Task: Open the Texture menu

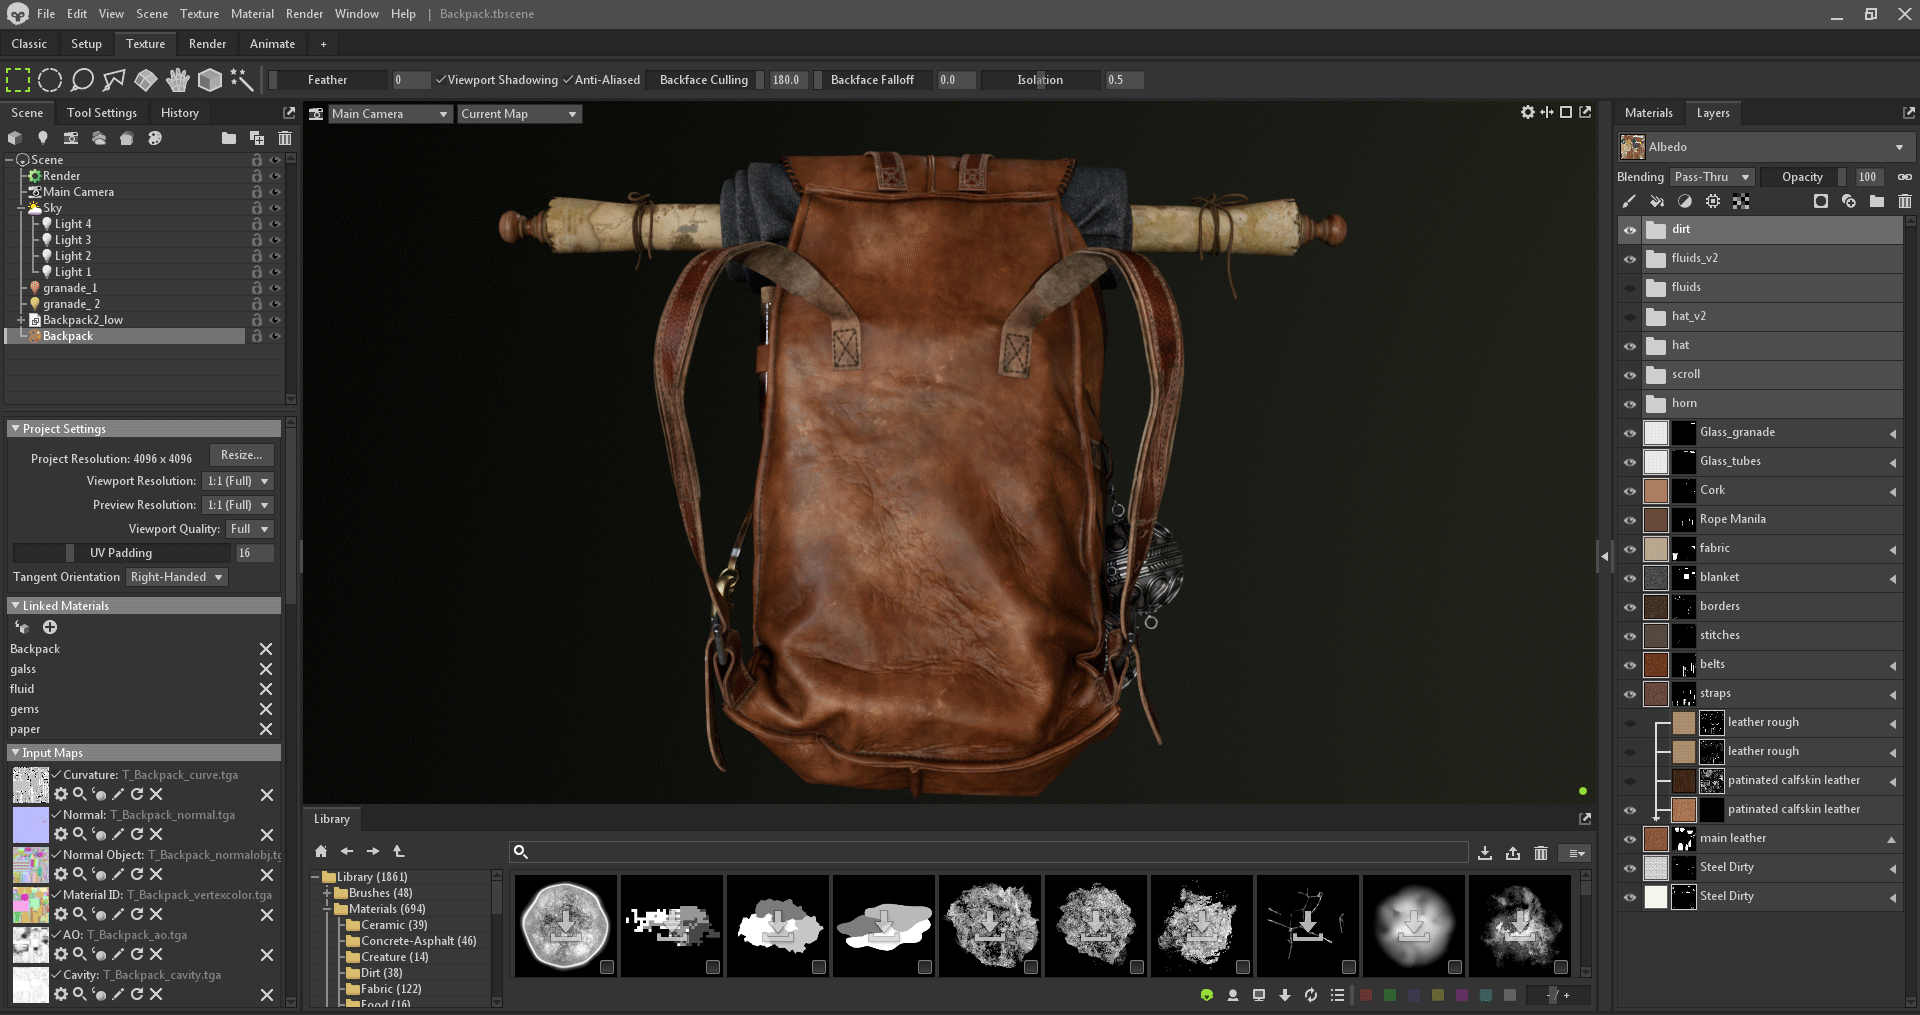Action: click(199, 14)
